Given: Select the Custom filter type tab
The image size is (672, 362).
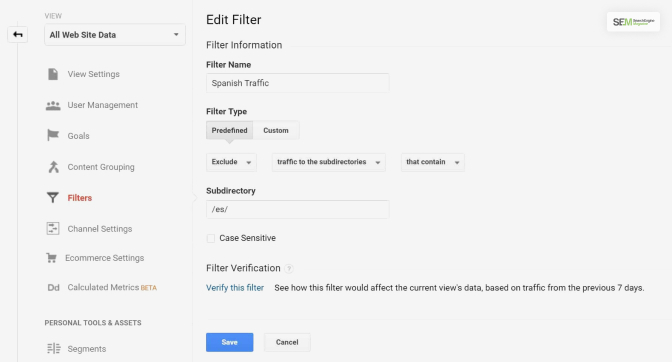Looking at the screenshot, I should [x=276, y=130].
